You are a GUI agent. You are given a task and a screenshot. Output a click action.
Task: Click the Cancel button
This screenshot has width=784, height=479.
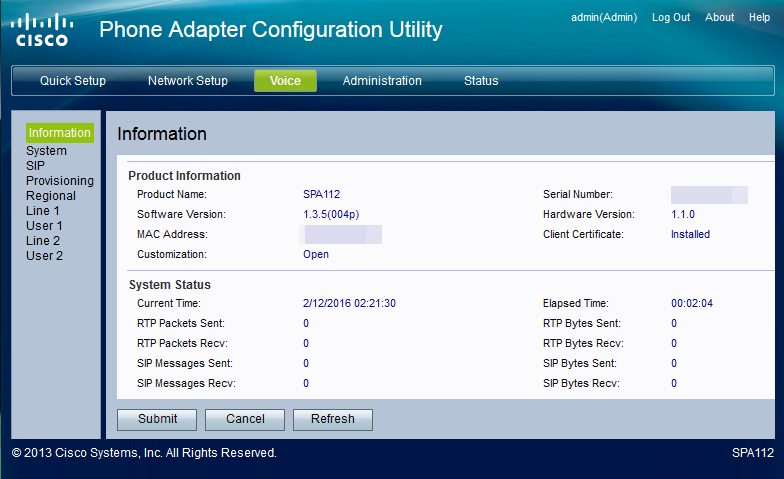[245, 419]
